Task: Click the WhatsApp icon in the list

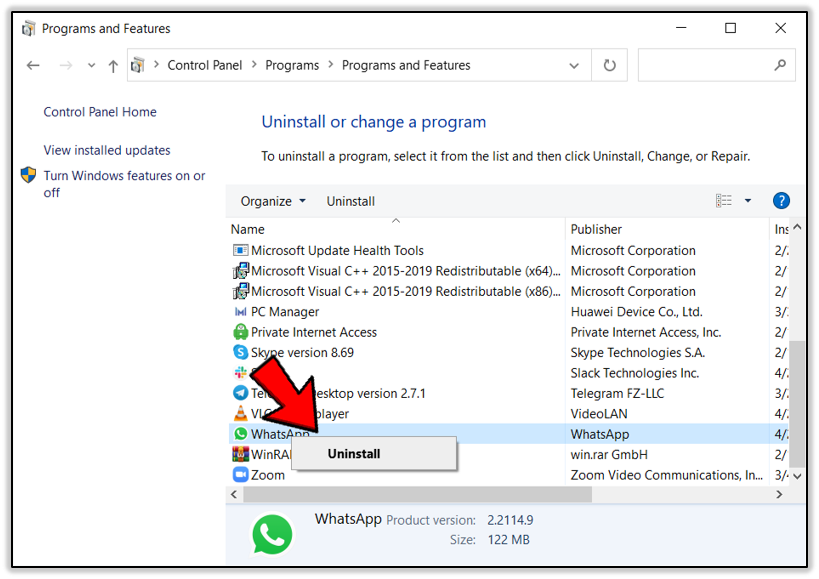Action: (240, 434)
